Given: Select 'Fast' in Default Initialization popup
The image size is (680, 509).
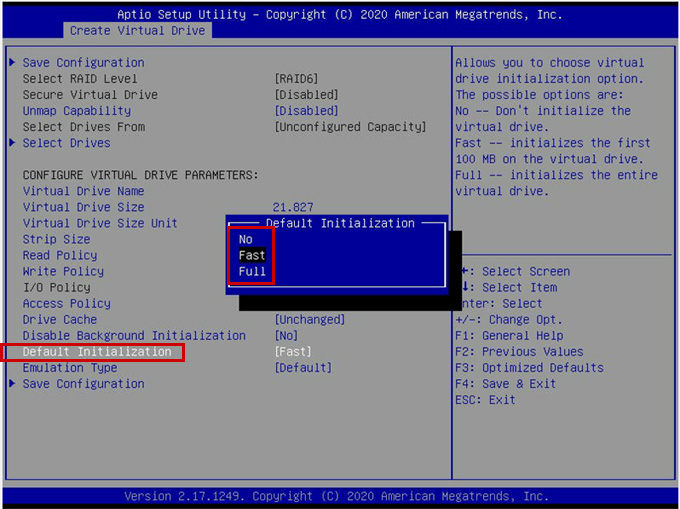Looking at the screenshot, I should tap(252, 255).
